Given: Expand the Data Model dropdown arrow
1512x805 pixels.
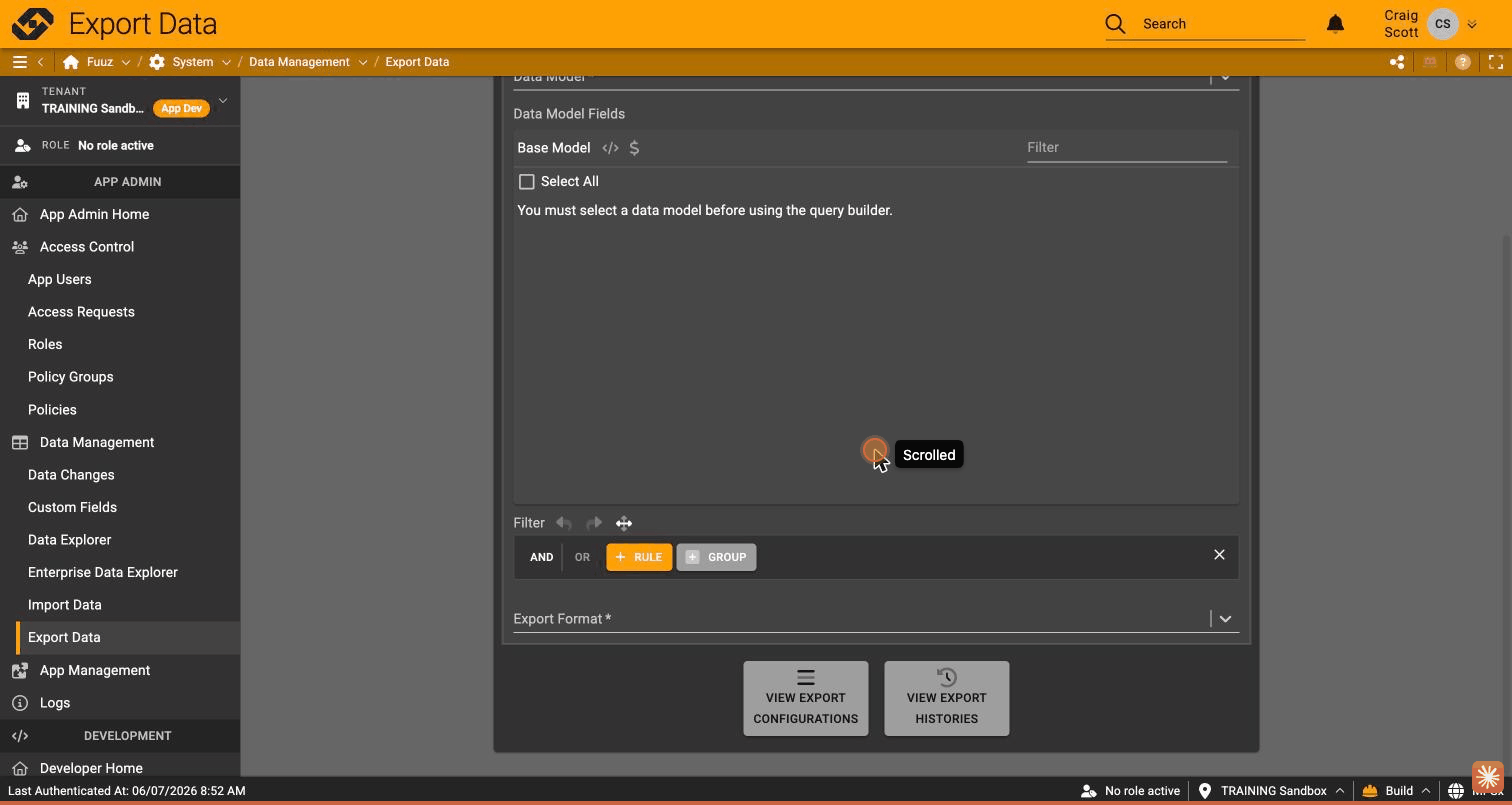Looking at the screenshot, I should 1225,78.
